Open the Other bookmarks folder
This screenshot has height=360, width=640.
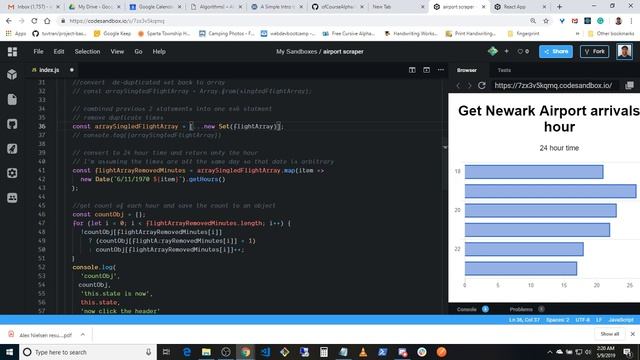611,33
